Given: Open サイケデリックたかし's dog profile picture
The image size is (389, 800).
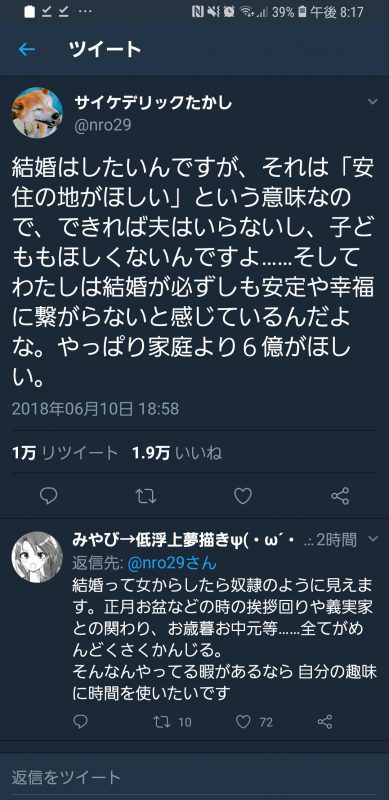Looking at the screenshot, I should [x=37, y=113].
